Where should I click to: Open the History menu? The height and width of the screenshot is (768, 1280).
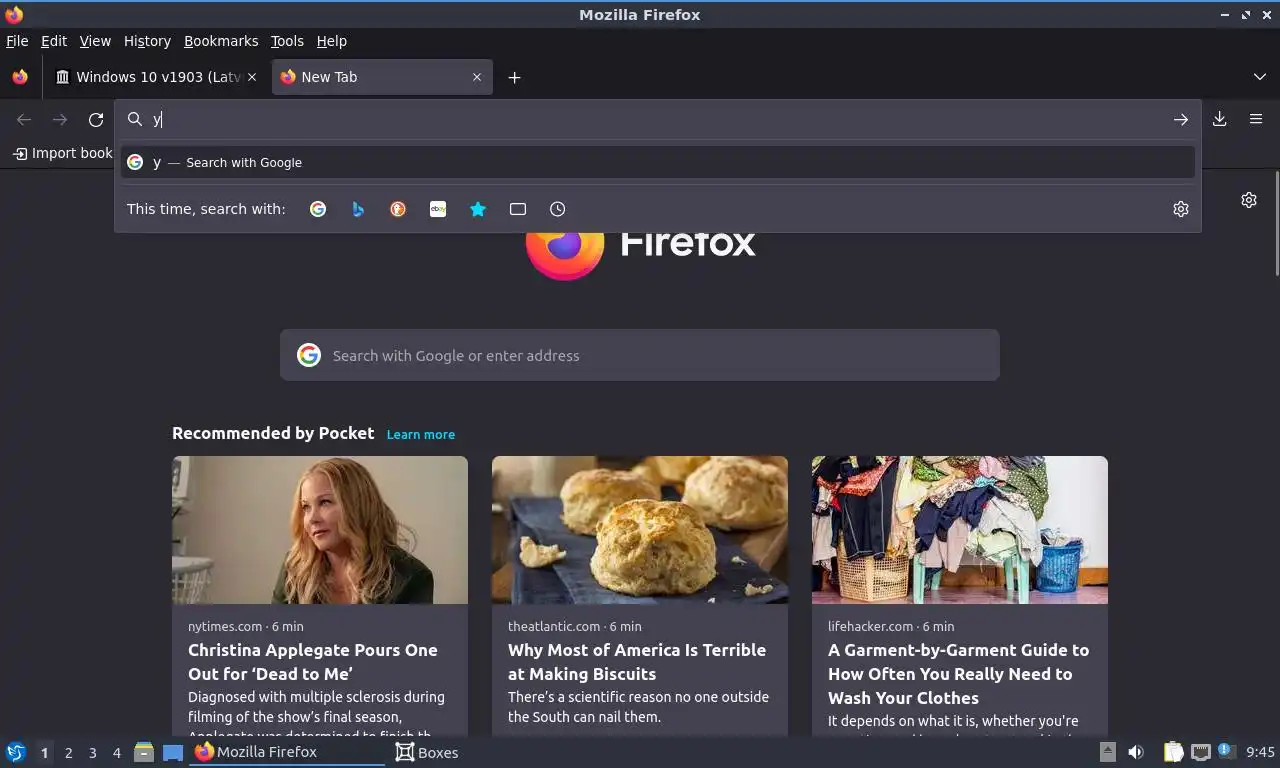(147, 41)
